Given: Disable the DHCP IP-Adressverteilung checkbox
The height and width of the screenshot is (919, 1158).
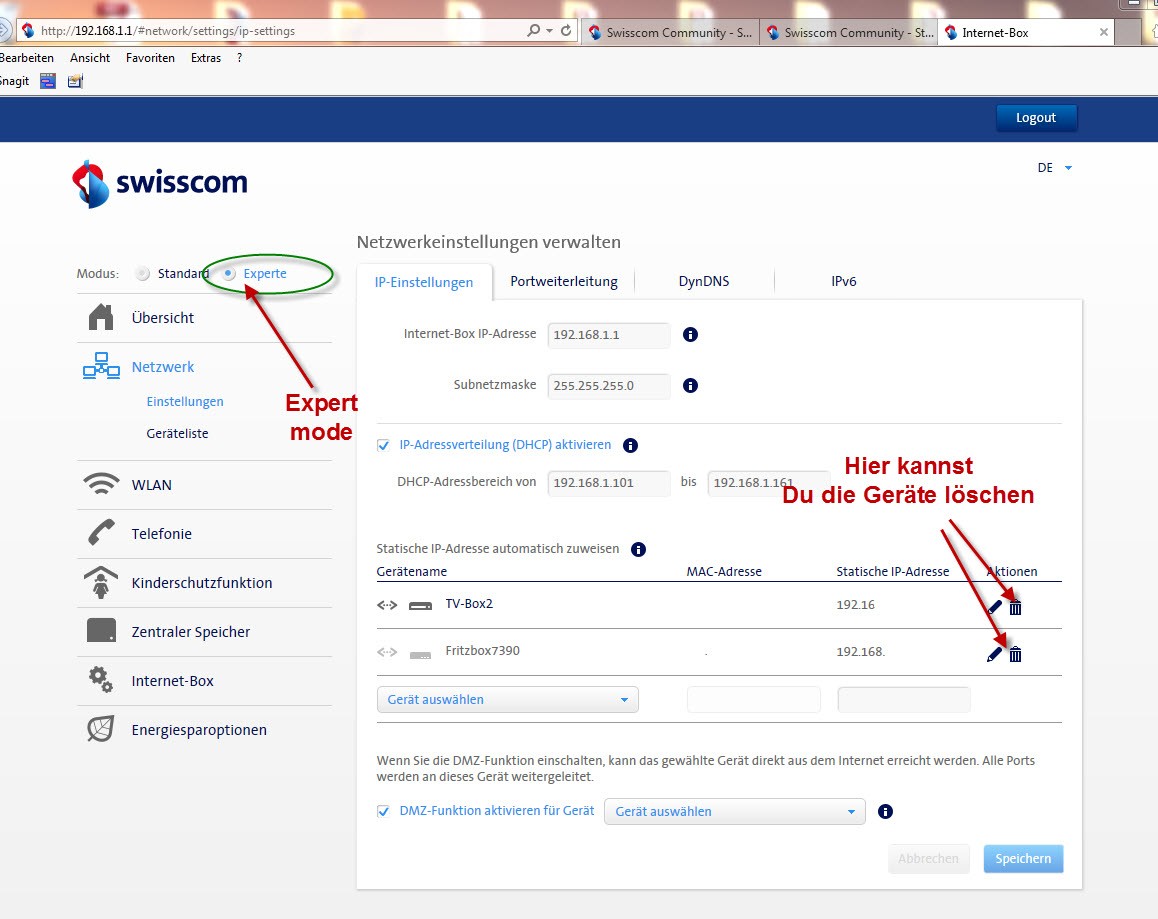Looking at the screenshot, I should [383, 445].
